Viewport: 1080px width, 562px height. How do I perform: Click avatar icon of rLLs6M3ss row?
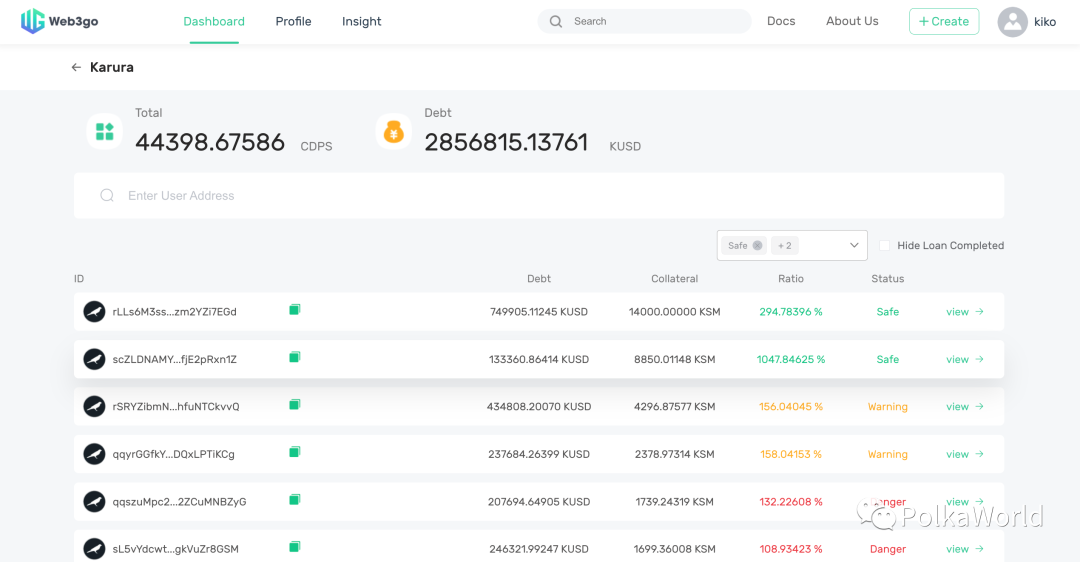(x=94, y=312)
